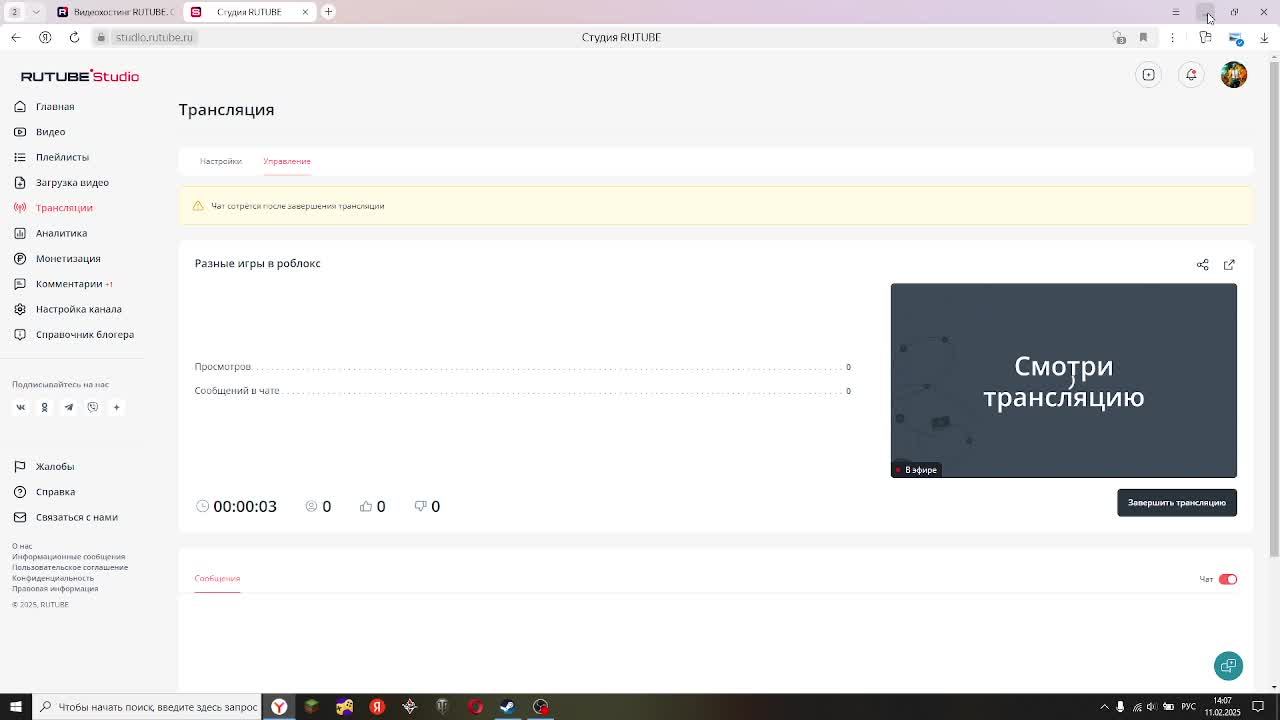Open the Dzen plus social icon
This screenshot has height=720, width=1280.
coord(116,407)
